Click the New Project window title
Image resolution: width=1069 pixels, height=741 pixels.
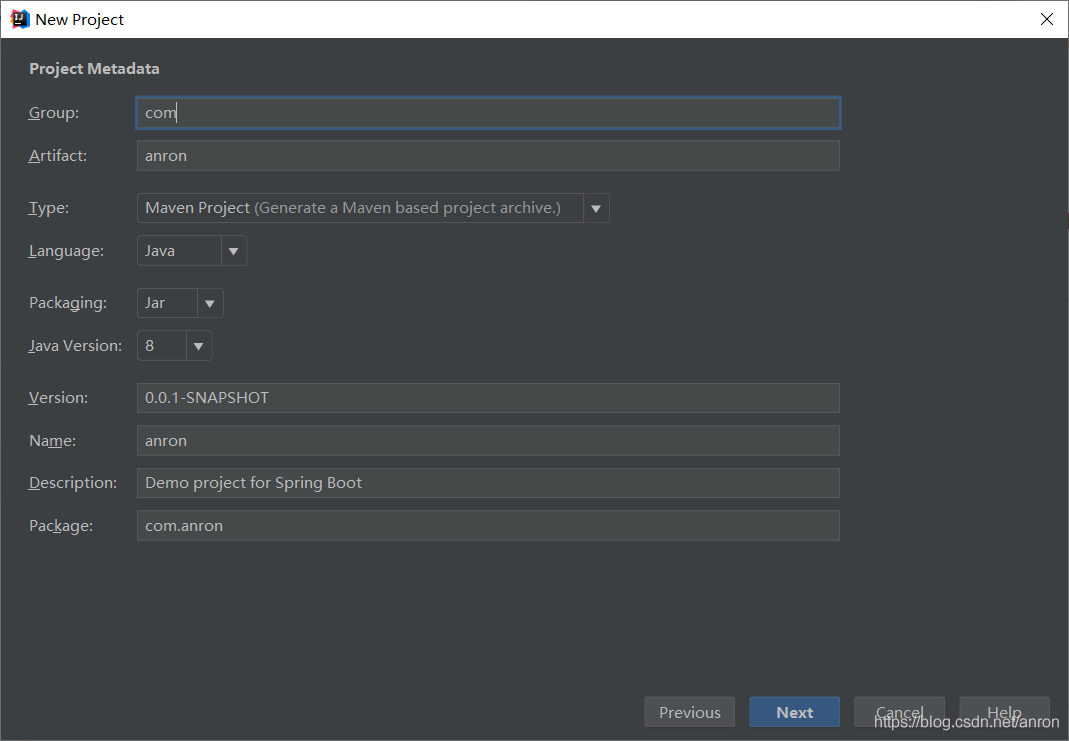(x=80, y=20)
